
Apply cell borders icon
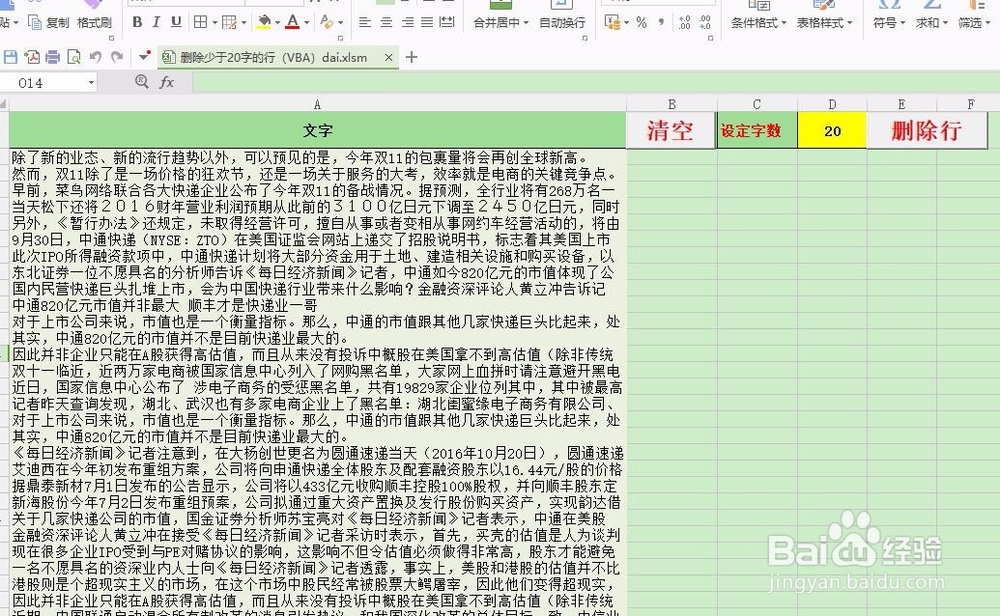click(200, 22)
